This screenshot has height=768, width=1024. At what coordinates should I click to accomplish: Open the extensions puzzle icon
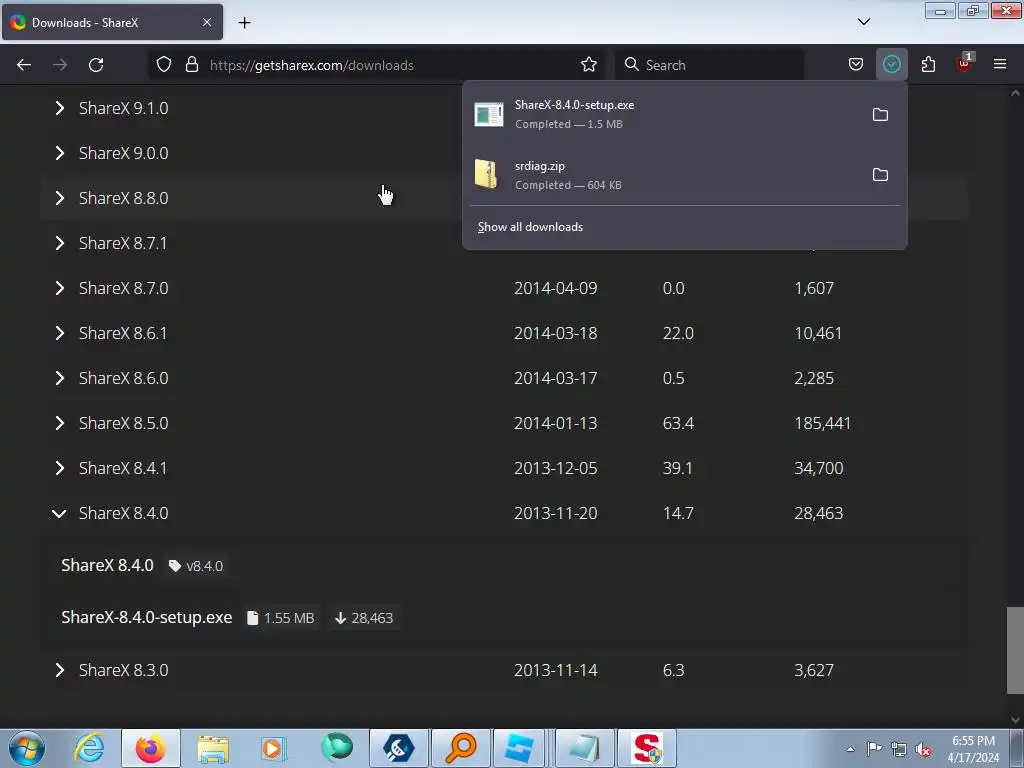click(x=928, y=65)
